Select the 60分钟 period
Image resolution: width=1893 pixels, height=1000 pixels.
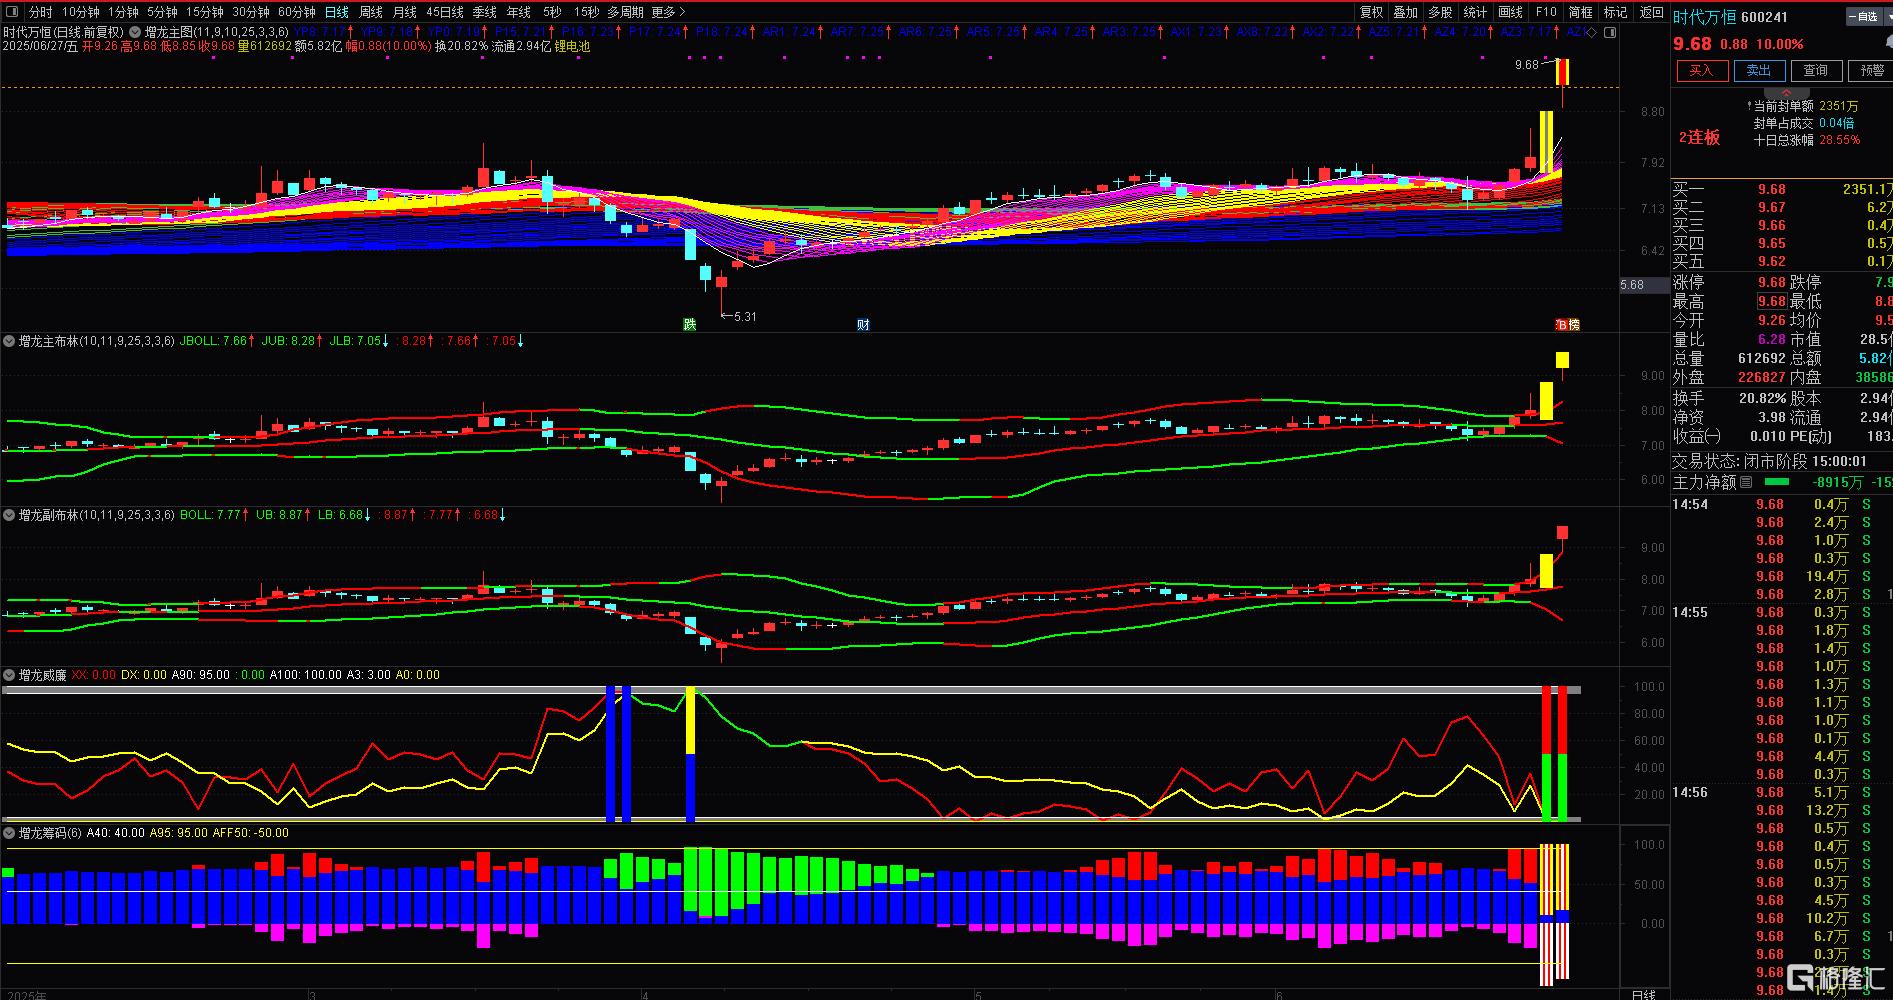(297, 12)
